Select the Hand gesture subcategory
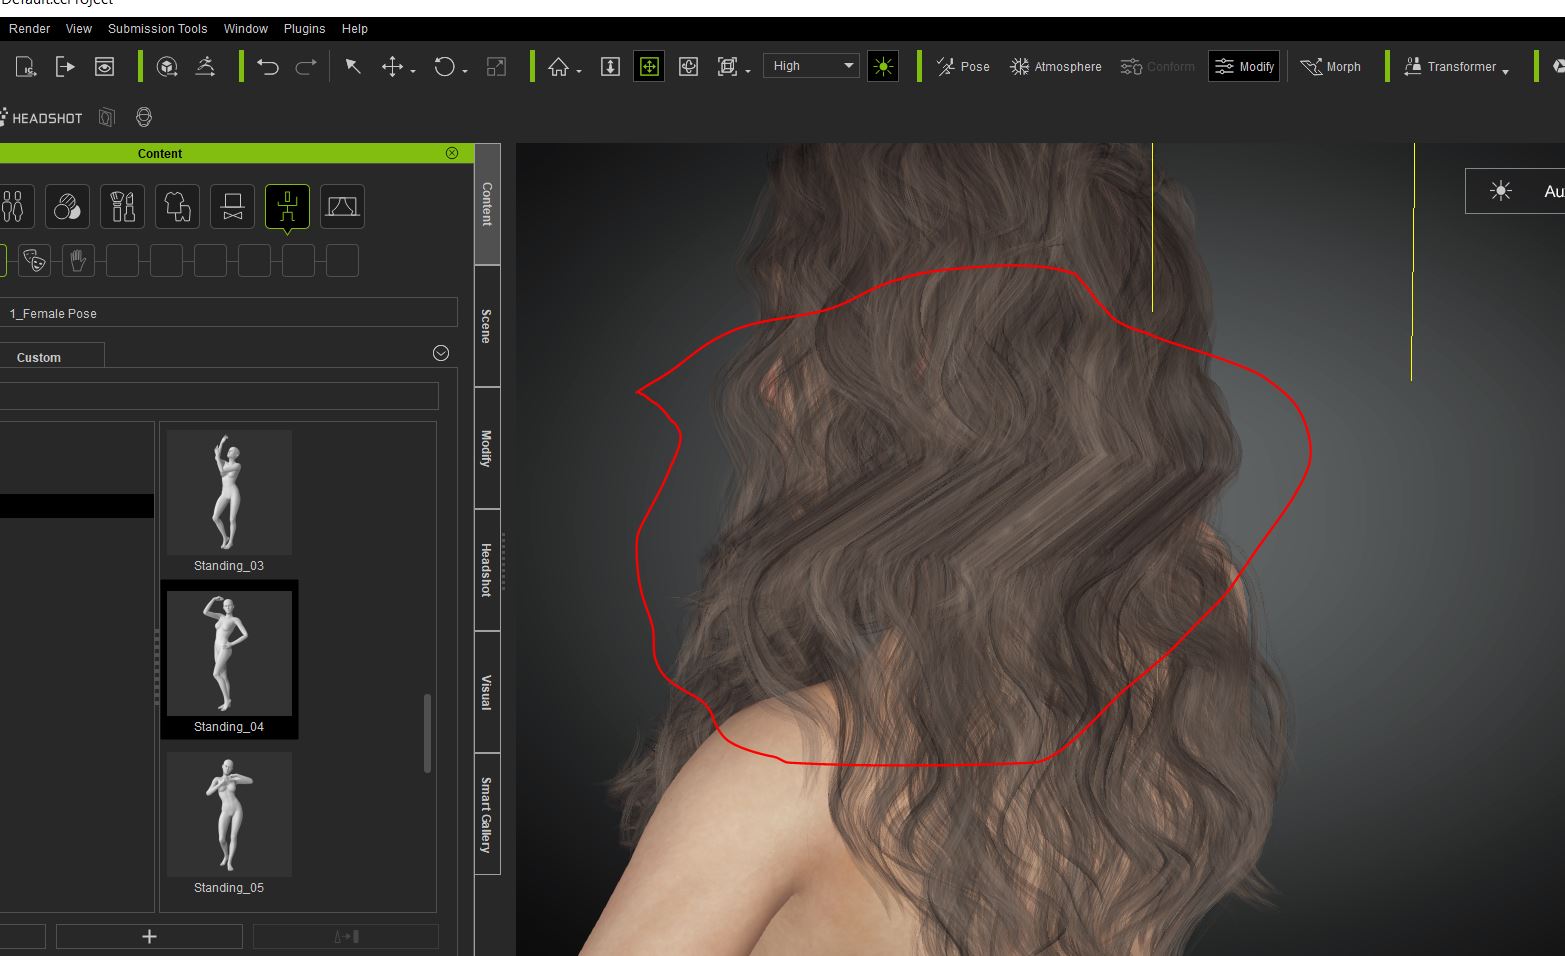Viewport: 1565px width, 956px height. coord(78,261)
